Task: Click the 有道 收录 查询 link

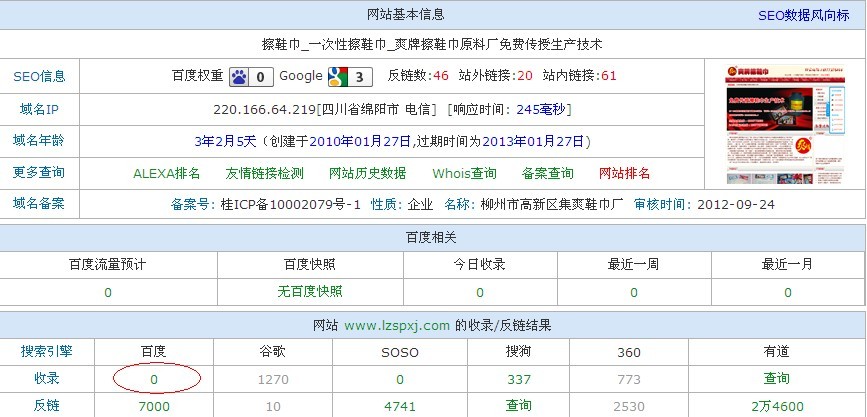Action: pyautogui.click(x=776, y=379)
